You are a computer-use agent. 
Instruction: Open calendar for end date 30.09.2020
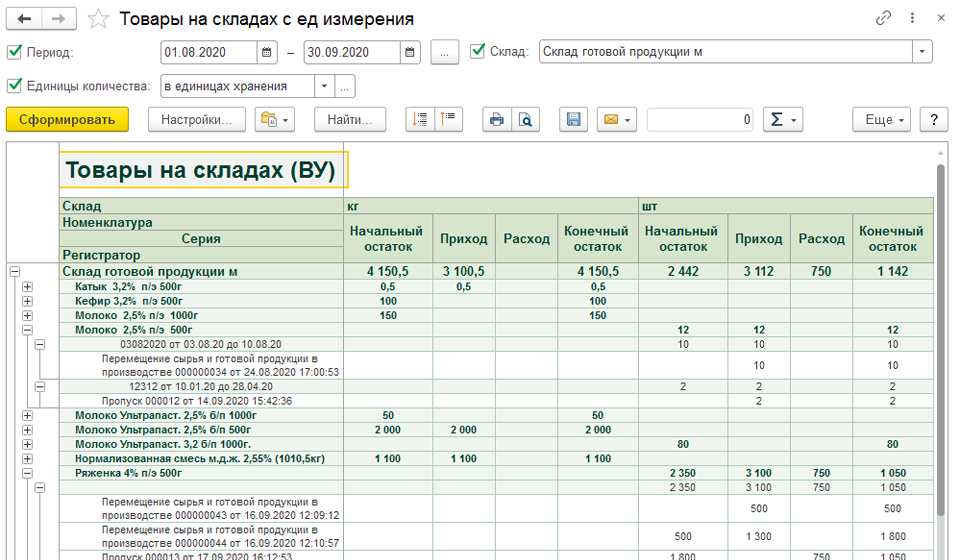pyautogui.click(x=410, y=52)
